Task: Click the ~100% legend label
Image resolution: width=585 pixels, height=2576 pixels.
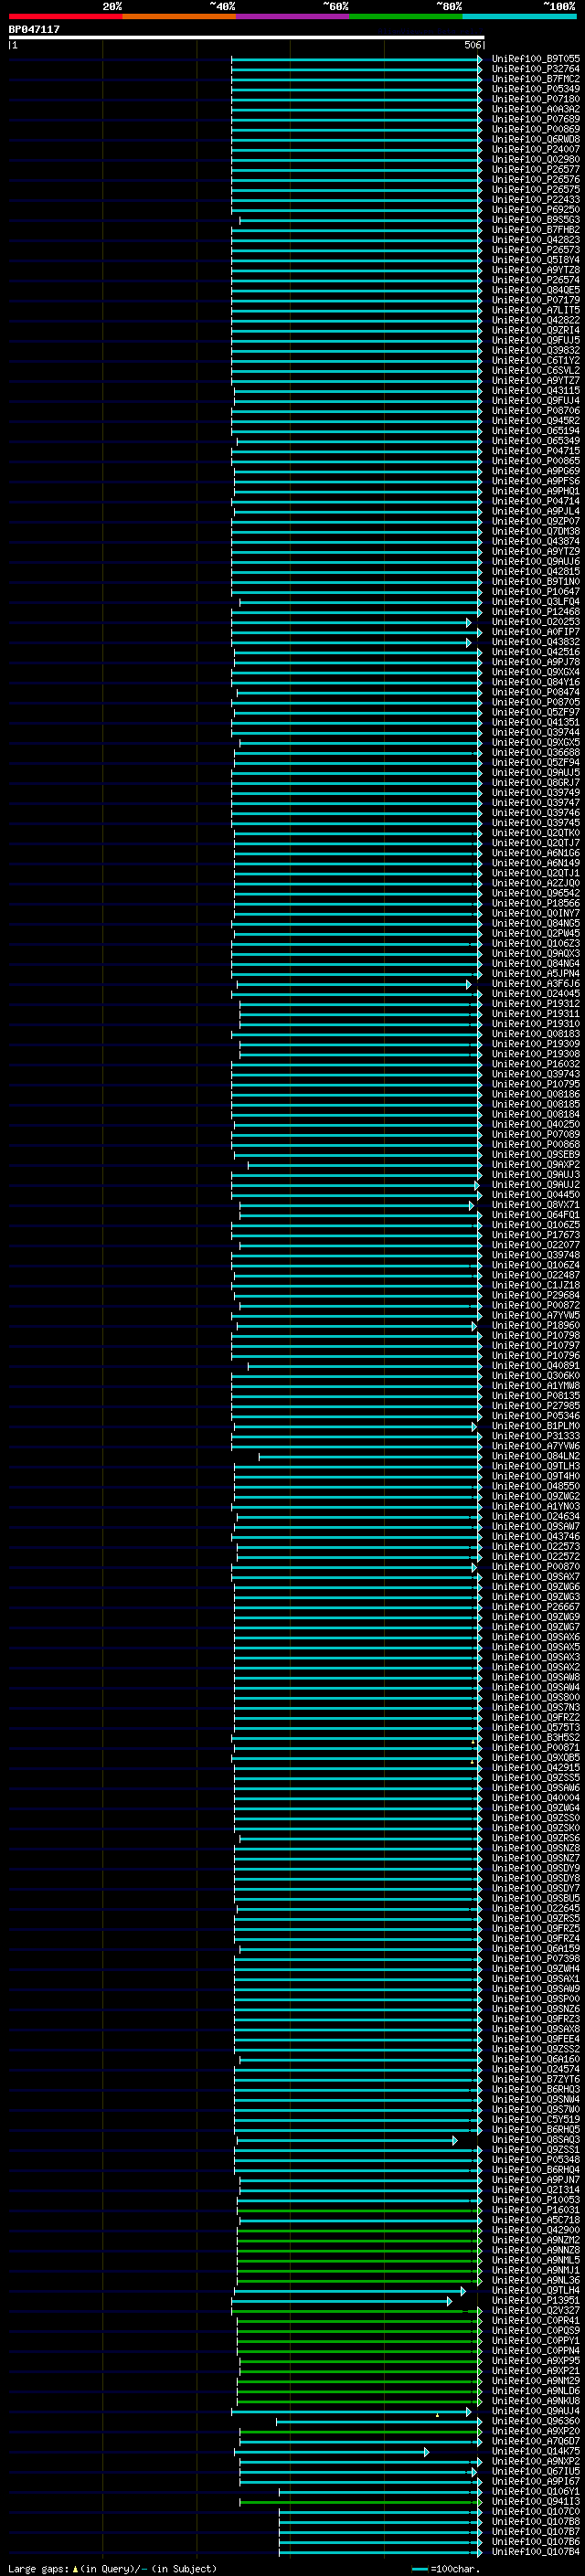Action: coord(560,6)
